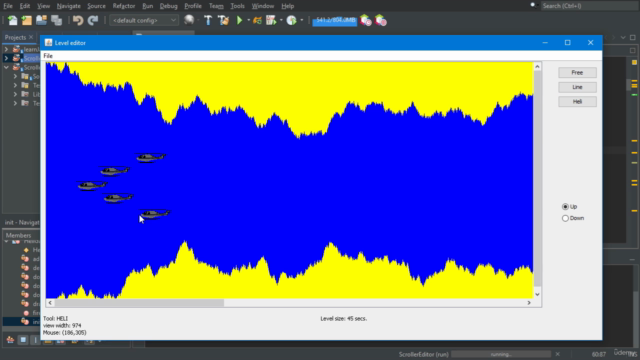Open the Debug menu
The width and height of the screenshot is (640, 360).
tap(169, 6)
